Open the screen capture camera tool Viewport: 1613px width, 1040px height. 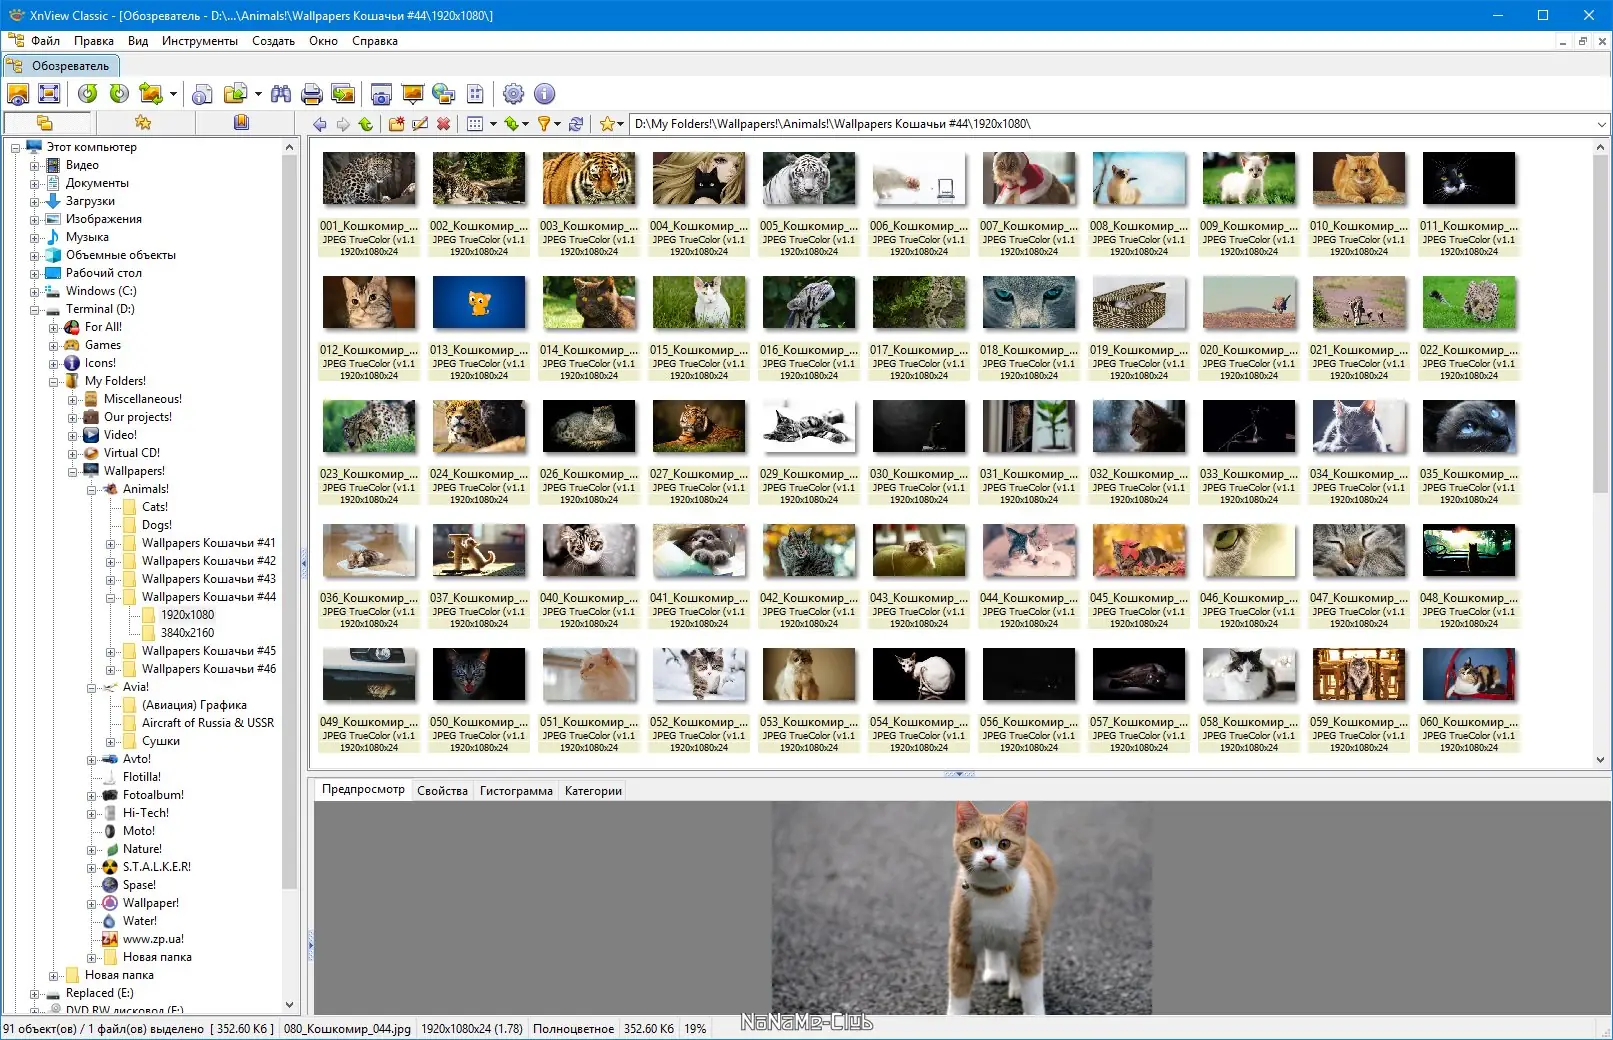(x=381, y=94)
